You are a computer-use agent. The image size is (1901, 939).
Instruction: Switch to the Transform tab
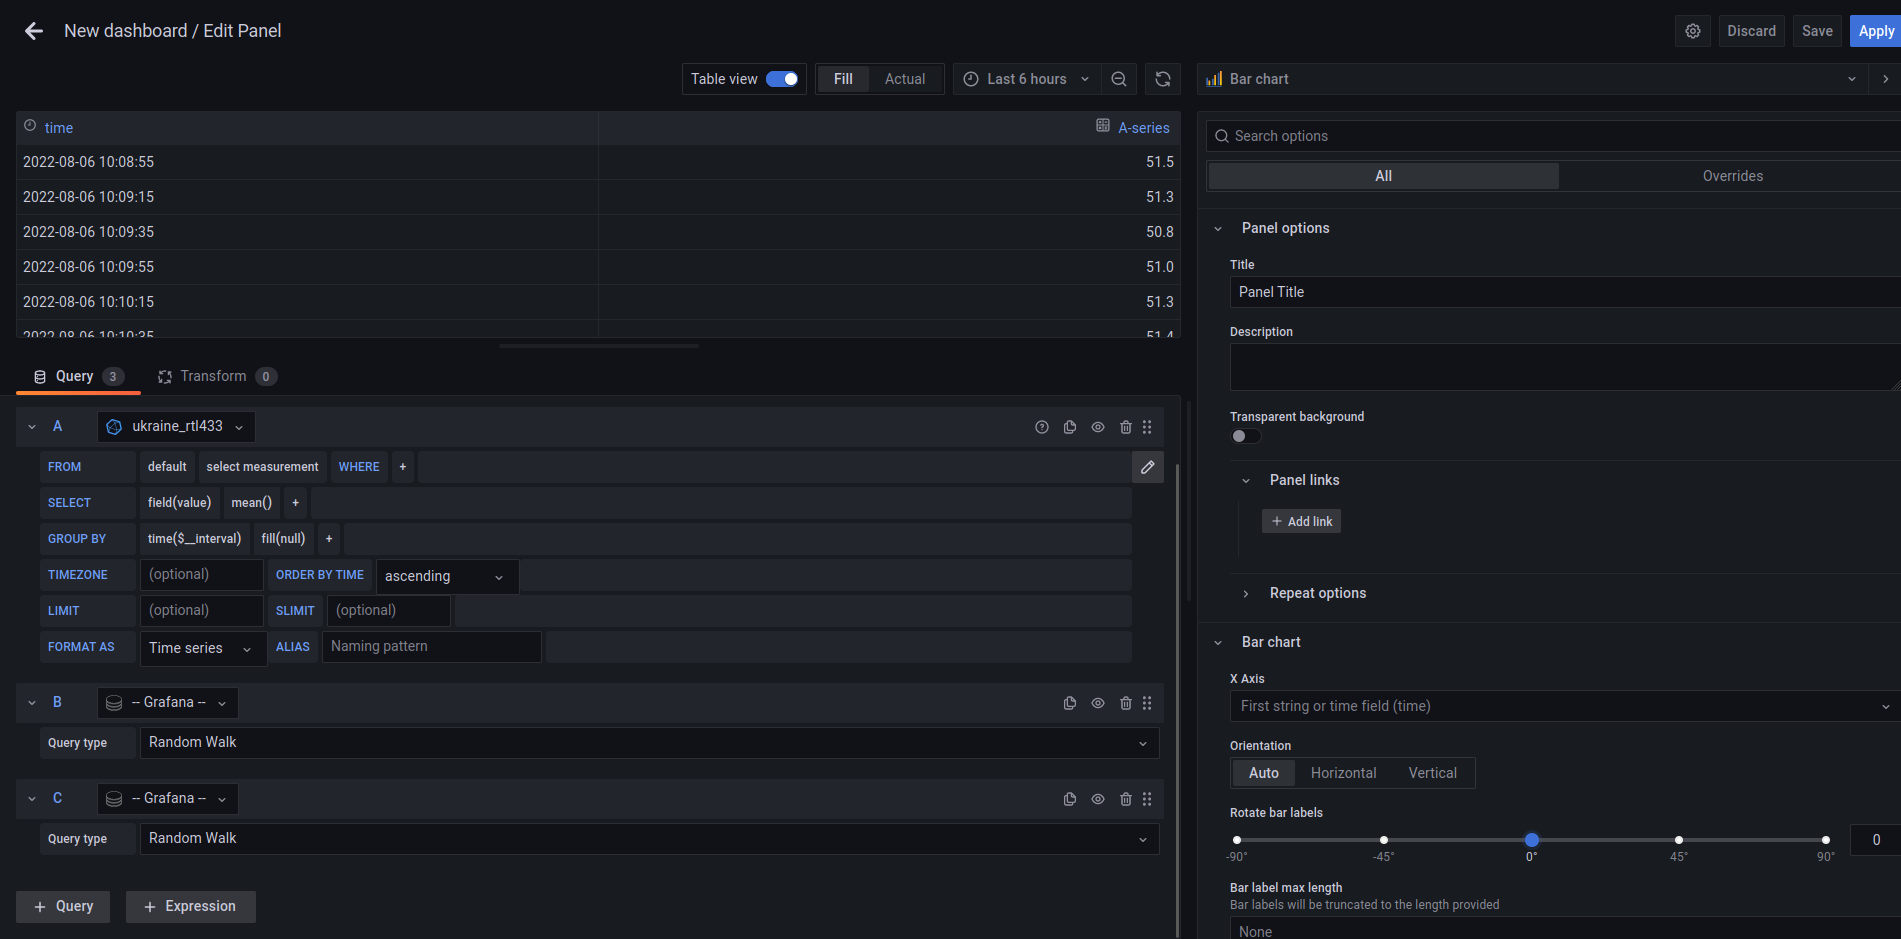click(x=216, y=375)
